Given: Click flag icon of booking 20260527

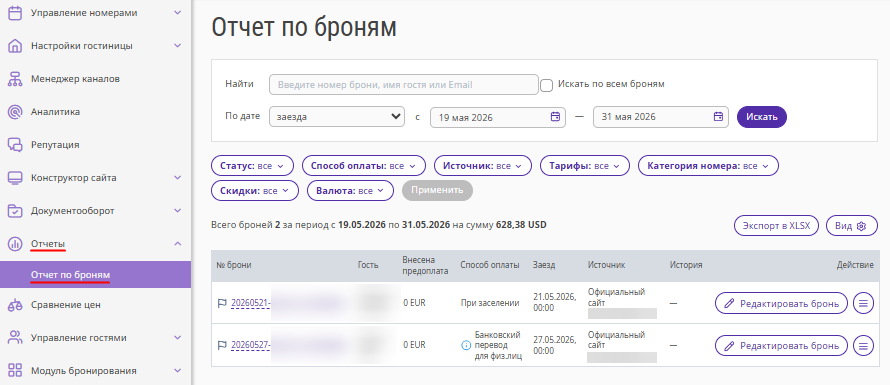Looking at the screenshot, I should tap(222, 345).
